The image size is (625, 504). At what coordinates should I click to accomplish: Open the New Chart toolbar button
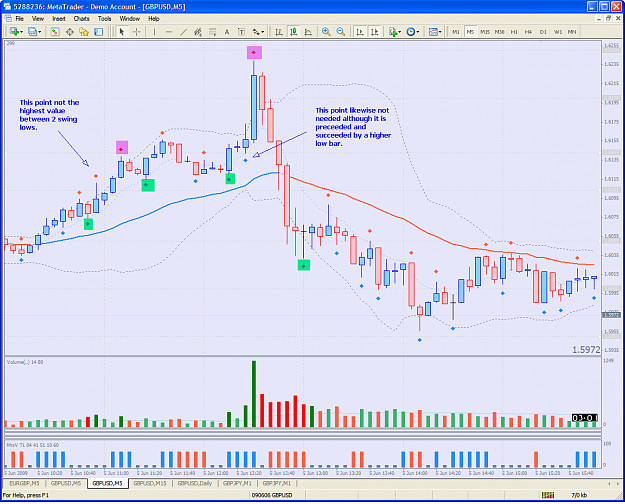pyautogui.click(x=14, y=32)
